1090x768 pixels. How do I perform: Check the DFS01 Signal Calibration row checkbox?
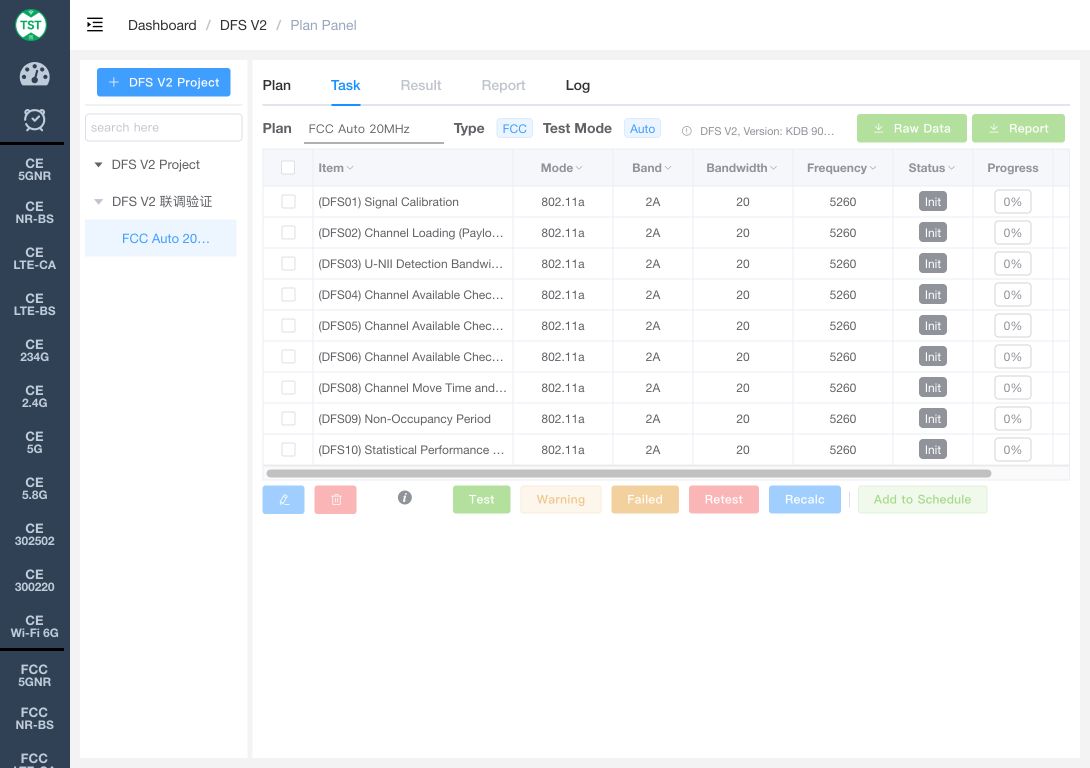tap(288, 202)
